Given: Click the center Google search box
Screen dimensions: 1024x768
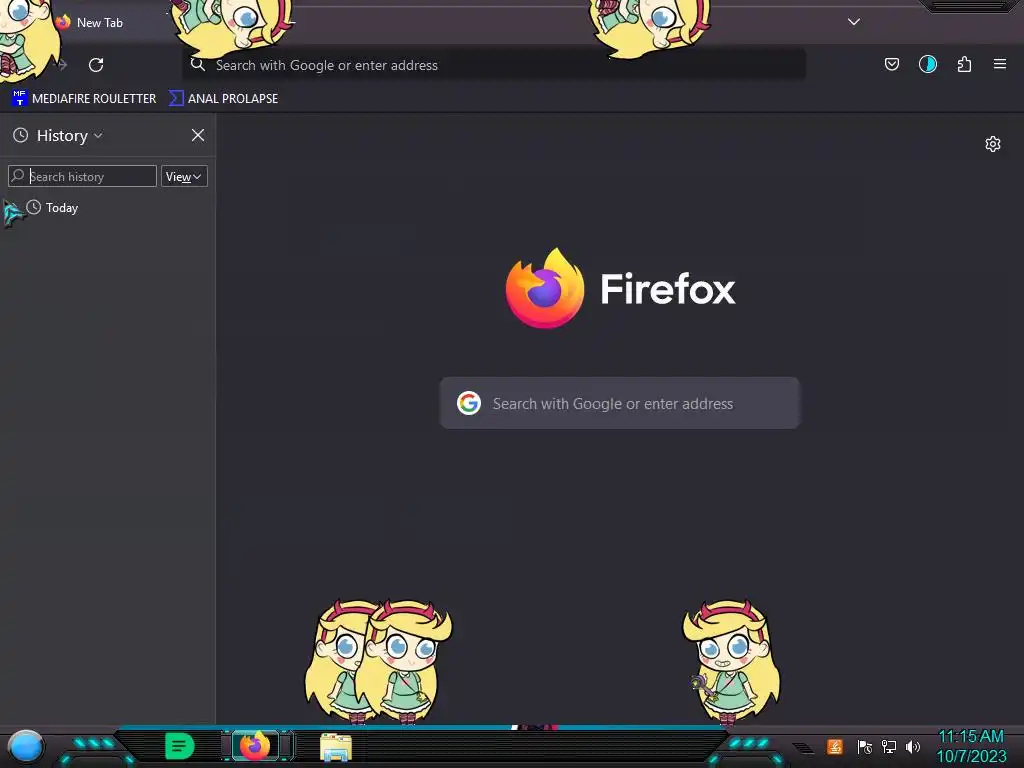Looking at the screenshot, I should 620,403.
